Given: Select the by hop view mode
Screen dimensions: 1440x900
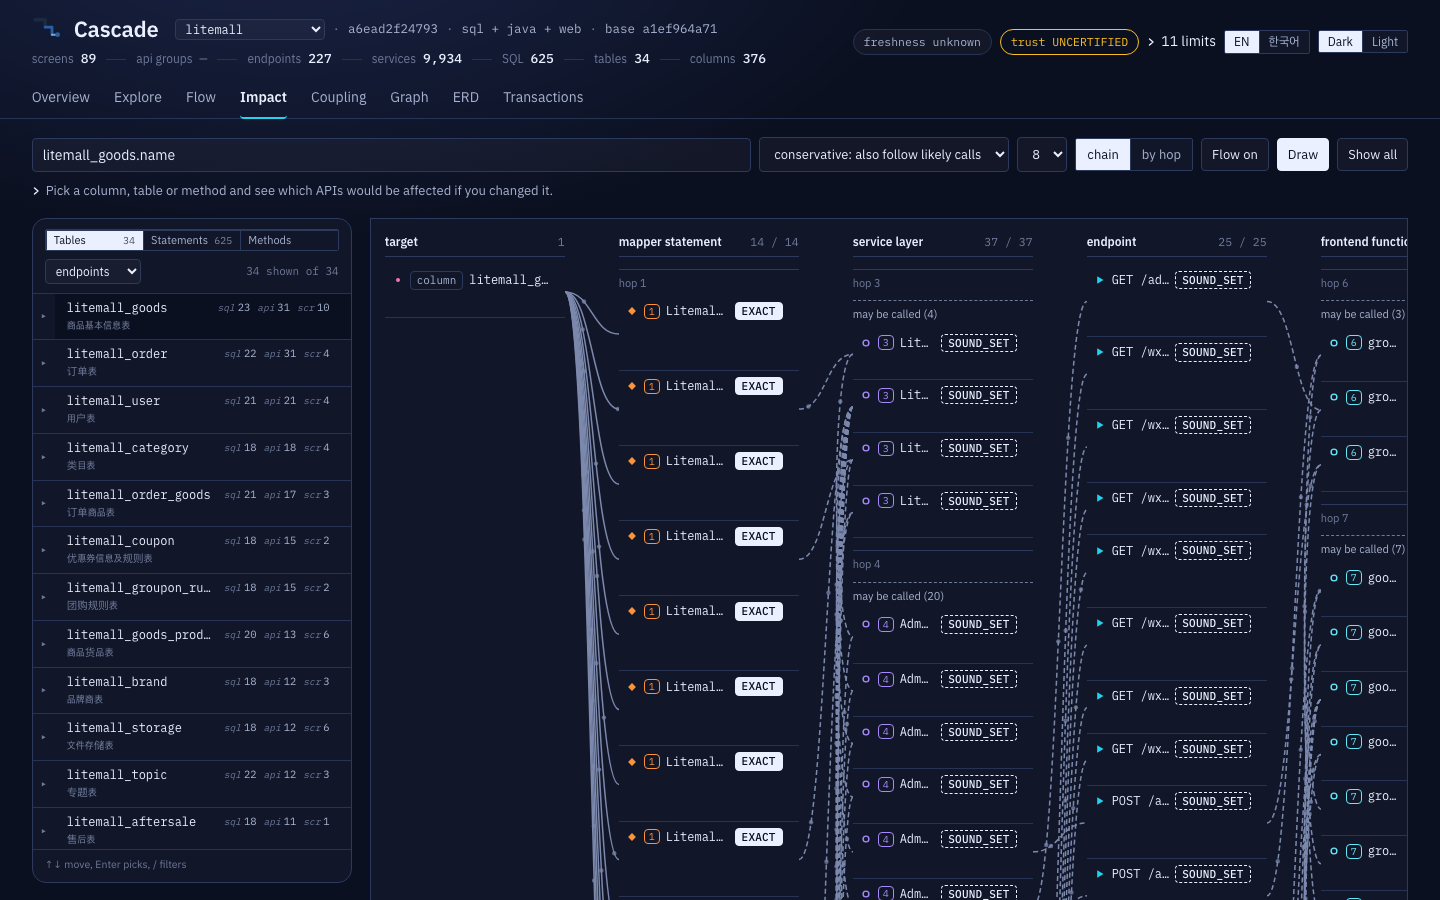Looking at the screenshot, I should click(1161, 155).
